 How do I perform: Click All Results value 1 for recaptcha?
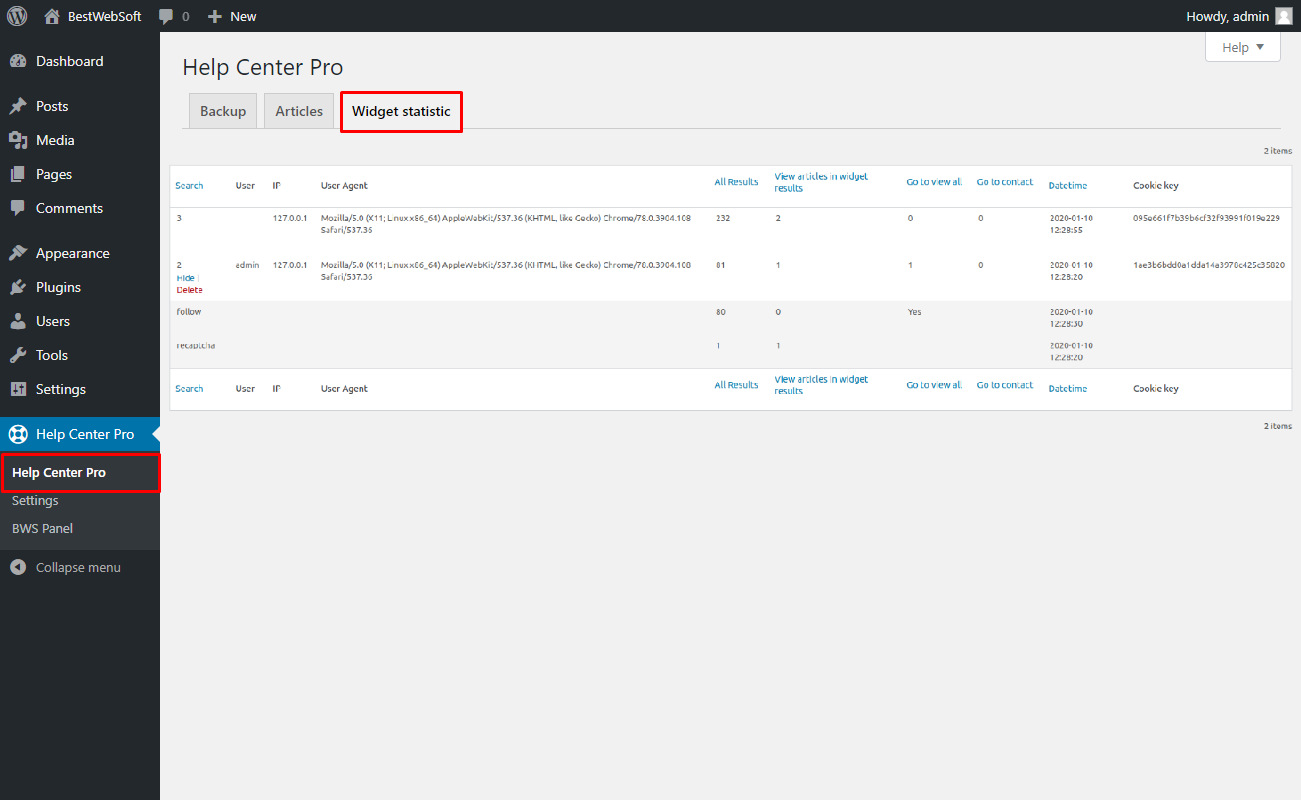pyautogui.click(x=718, y=346)
